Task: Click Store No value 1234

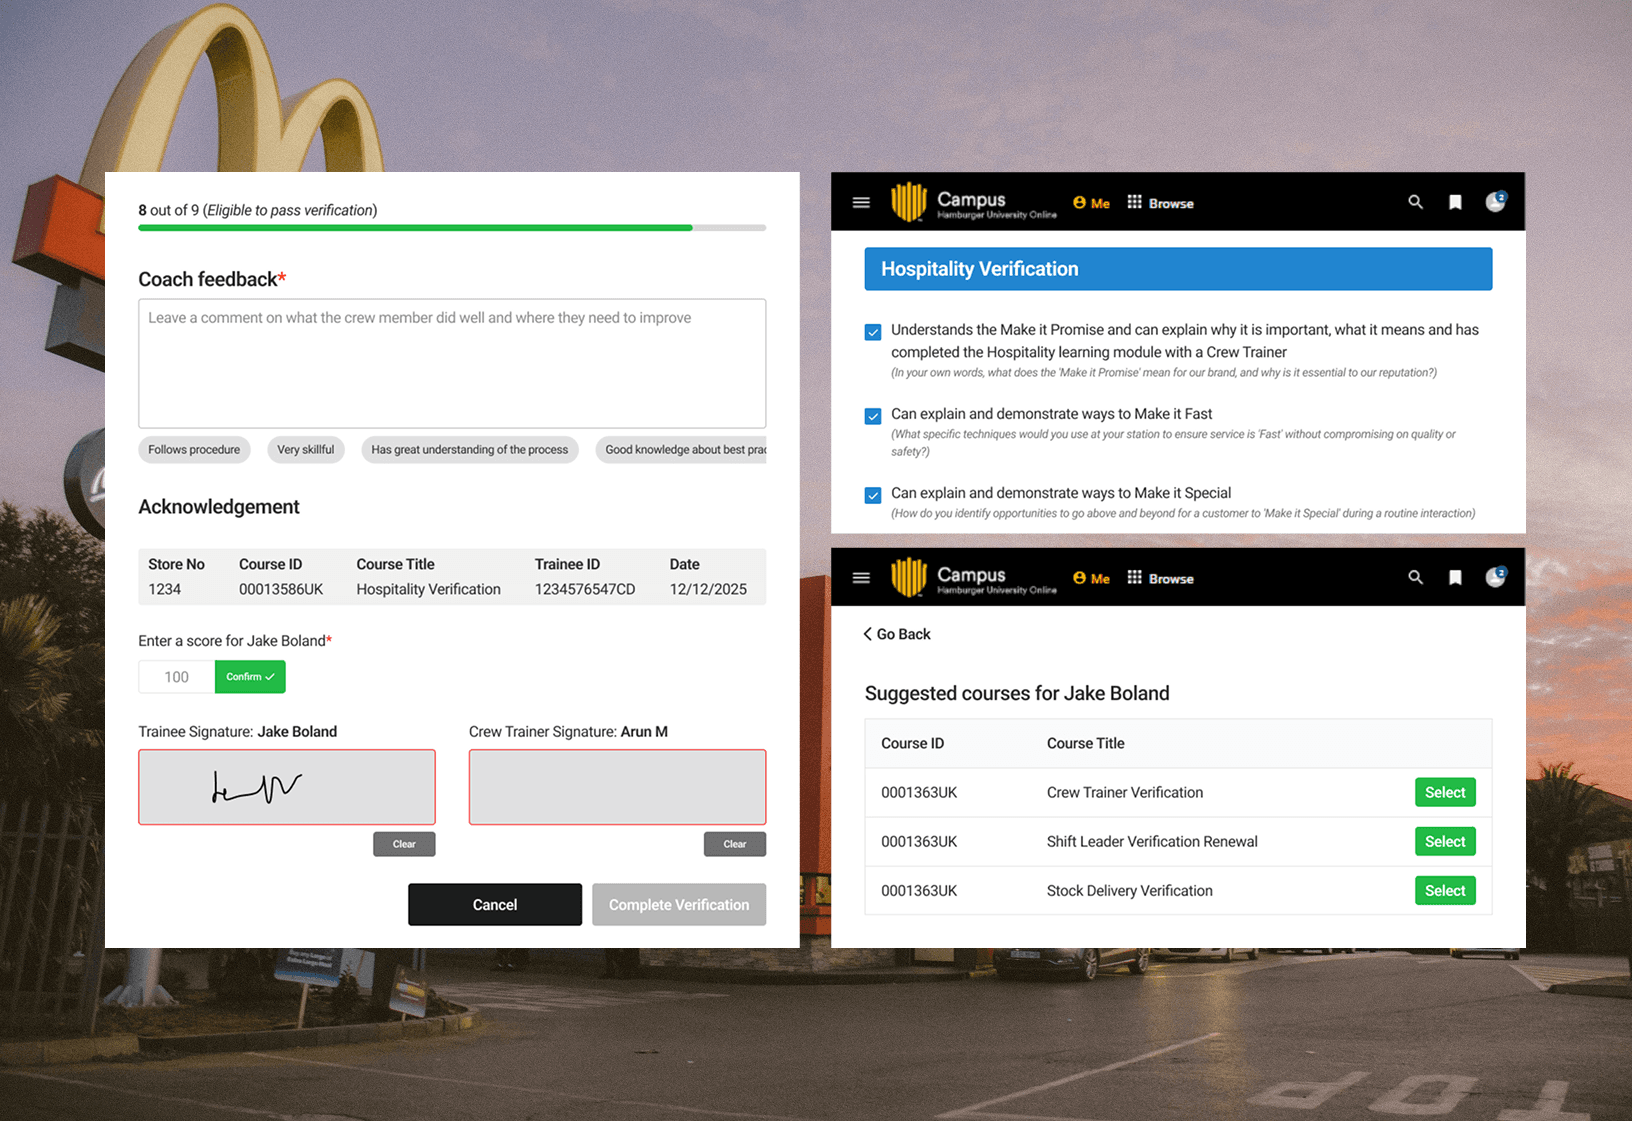Action: coord(165,589)
